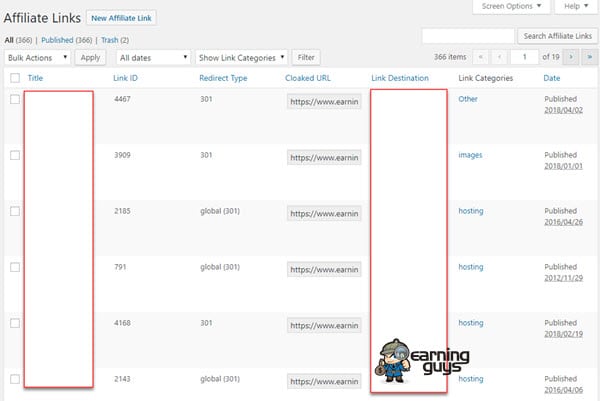
Task: Select cloaked URL field for link 2185
Action: tap(324, 214)
